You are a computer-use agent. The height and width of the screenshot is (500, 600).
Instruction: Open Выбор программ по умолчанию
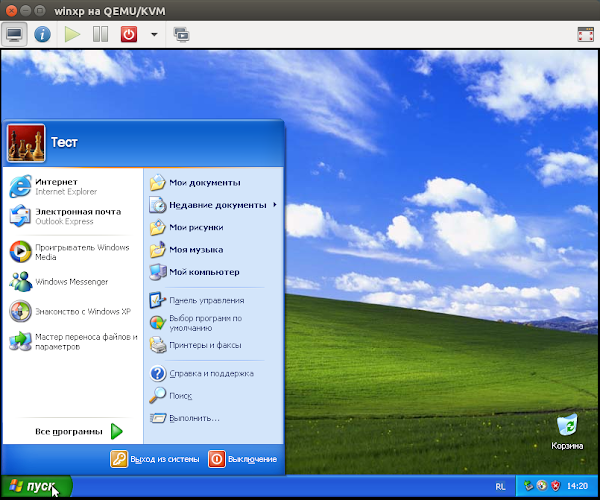[214, 323]
